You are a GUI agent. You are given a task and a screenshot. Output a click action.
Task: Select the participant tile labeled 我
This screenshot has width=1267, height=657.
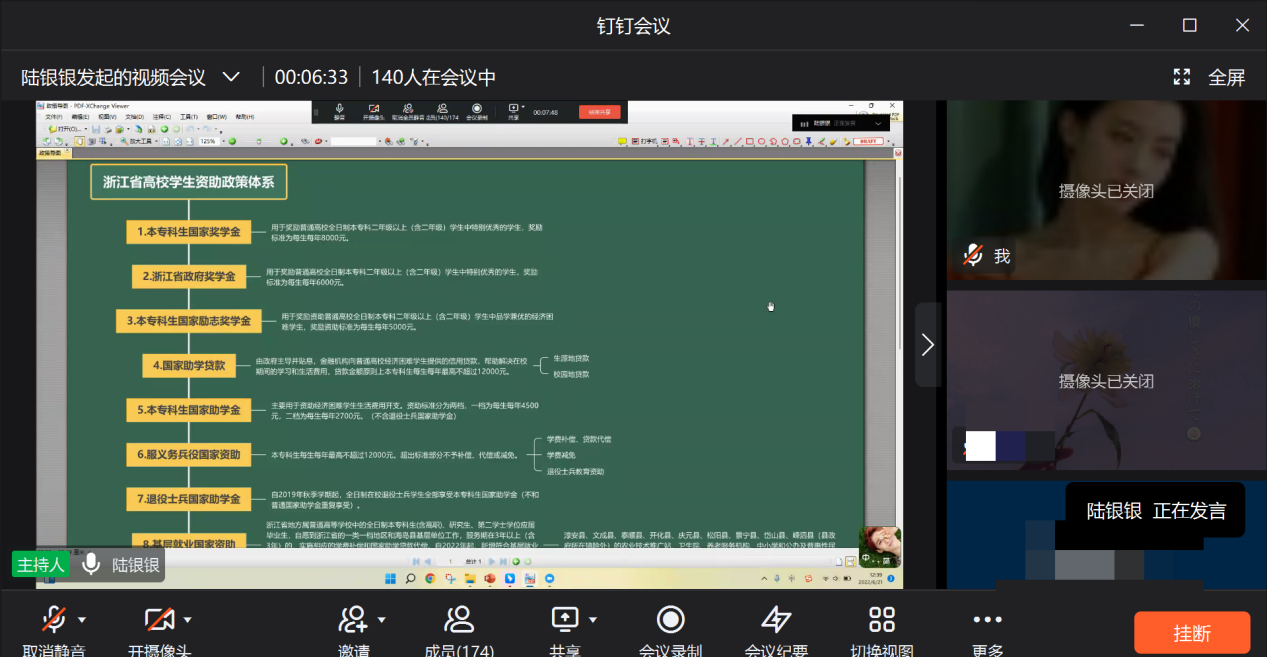point(1106,190)
